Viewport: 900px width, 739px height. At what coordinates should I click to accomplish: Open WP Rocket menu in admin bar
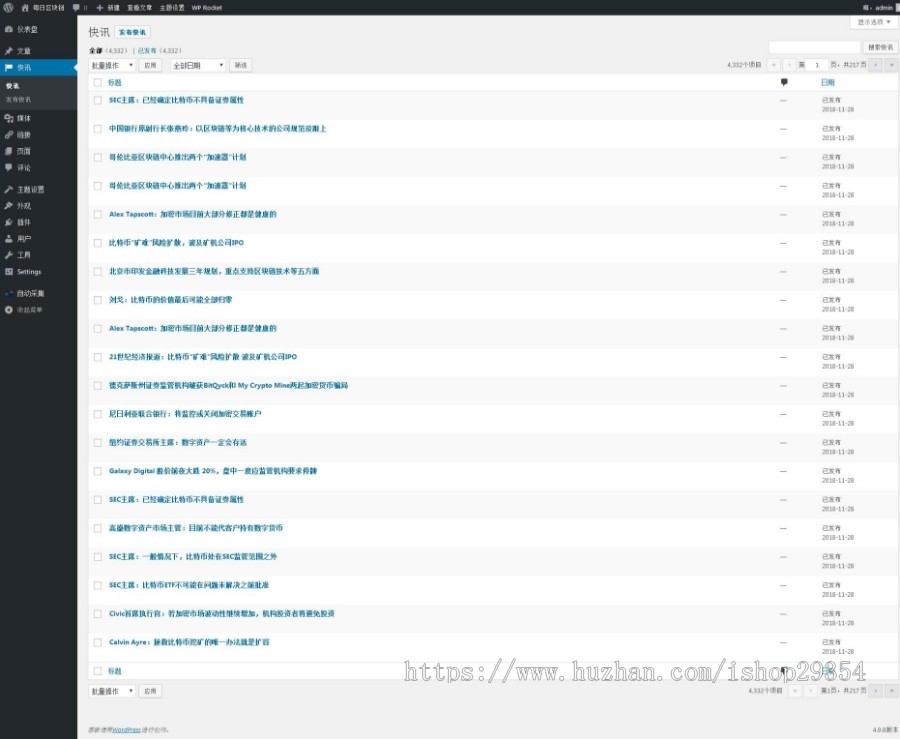pyautogui.click(x=206, y=7)
